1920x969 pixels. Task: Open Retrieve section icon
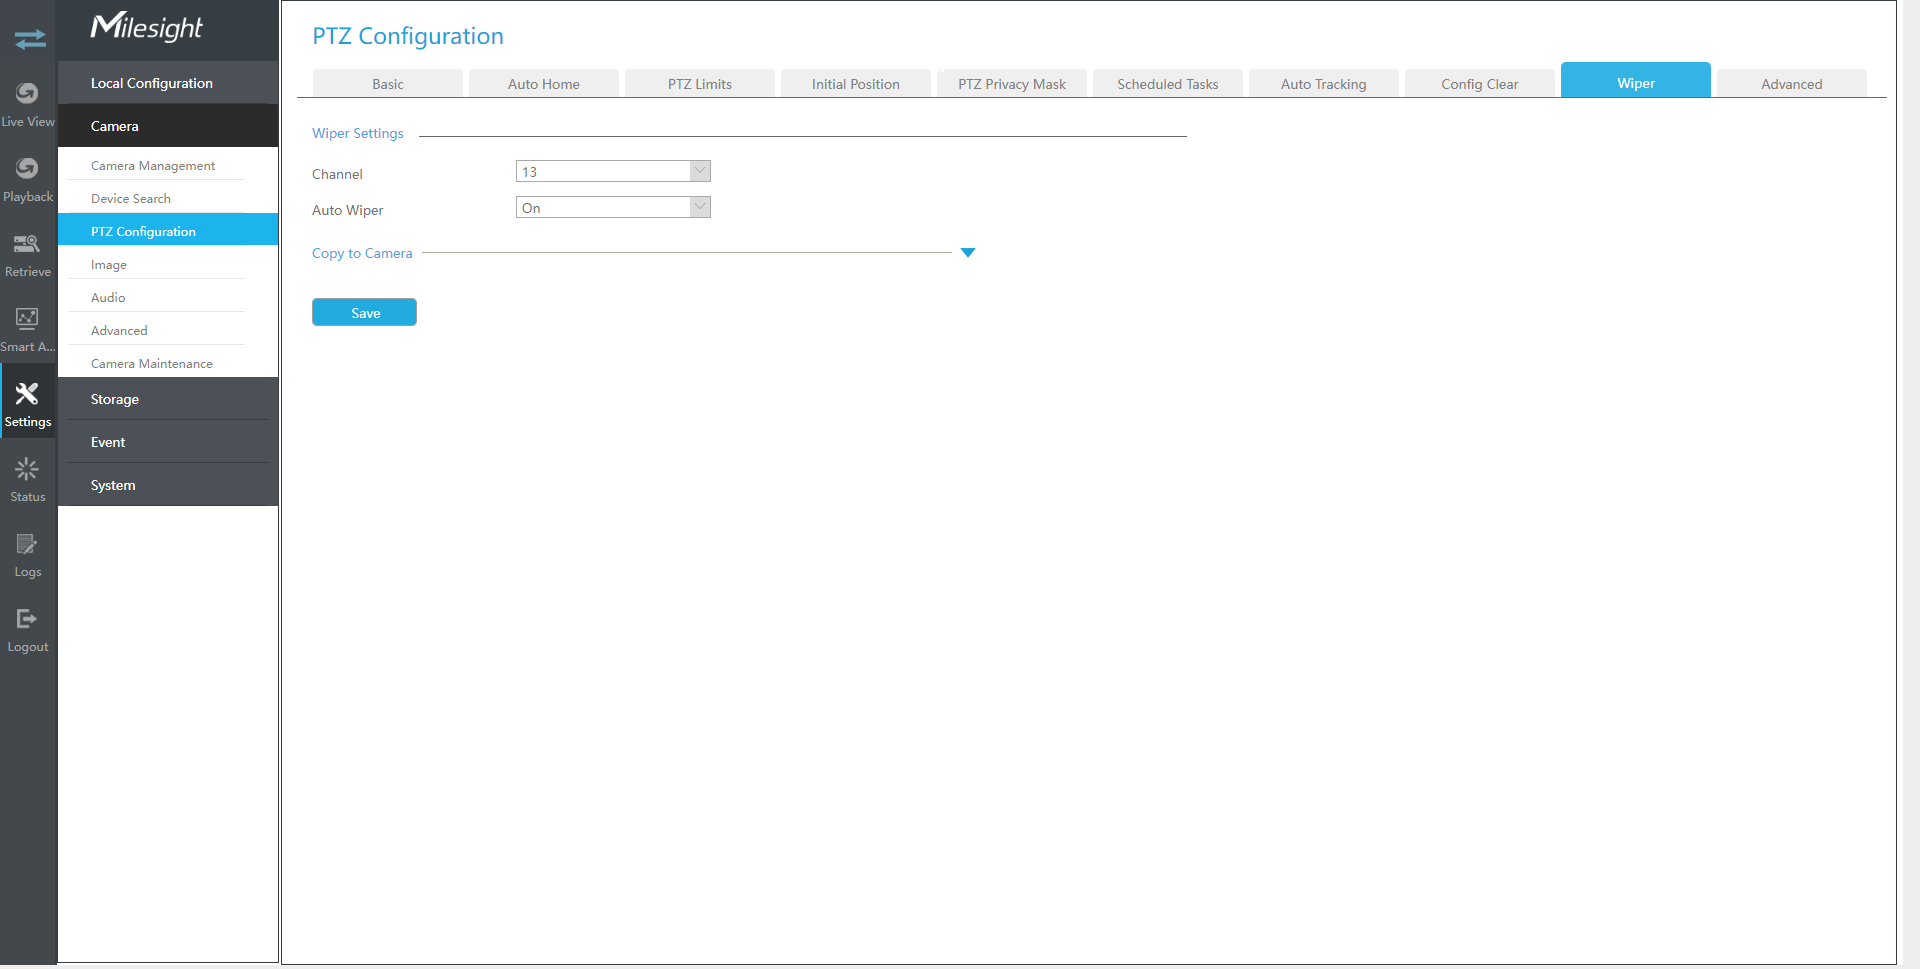28,243
